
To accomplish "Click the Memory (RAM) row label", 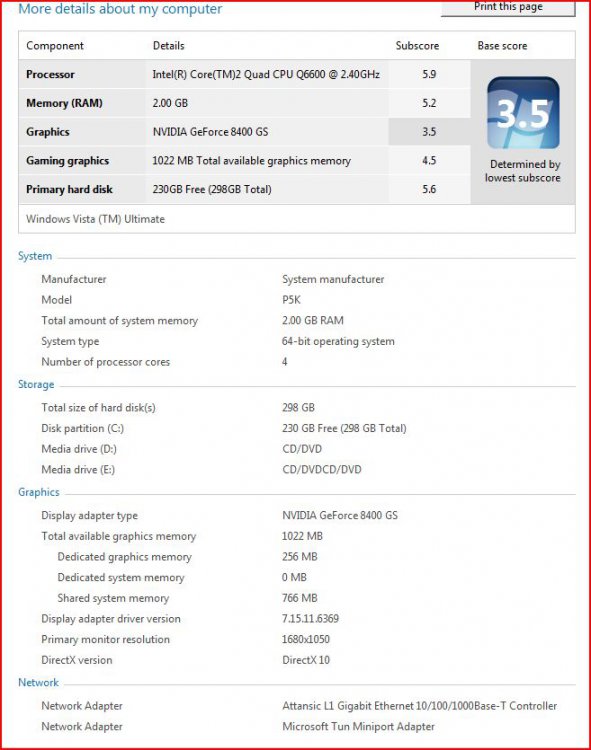I will pyautogui.click(x=64, y=103).
